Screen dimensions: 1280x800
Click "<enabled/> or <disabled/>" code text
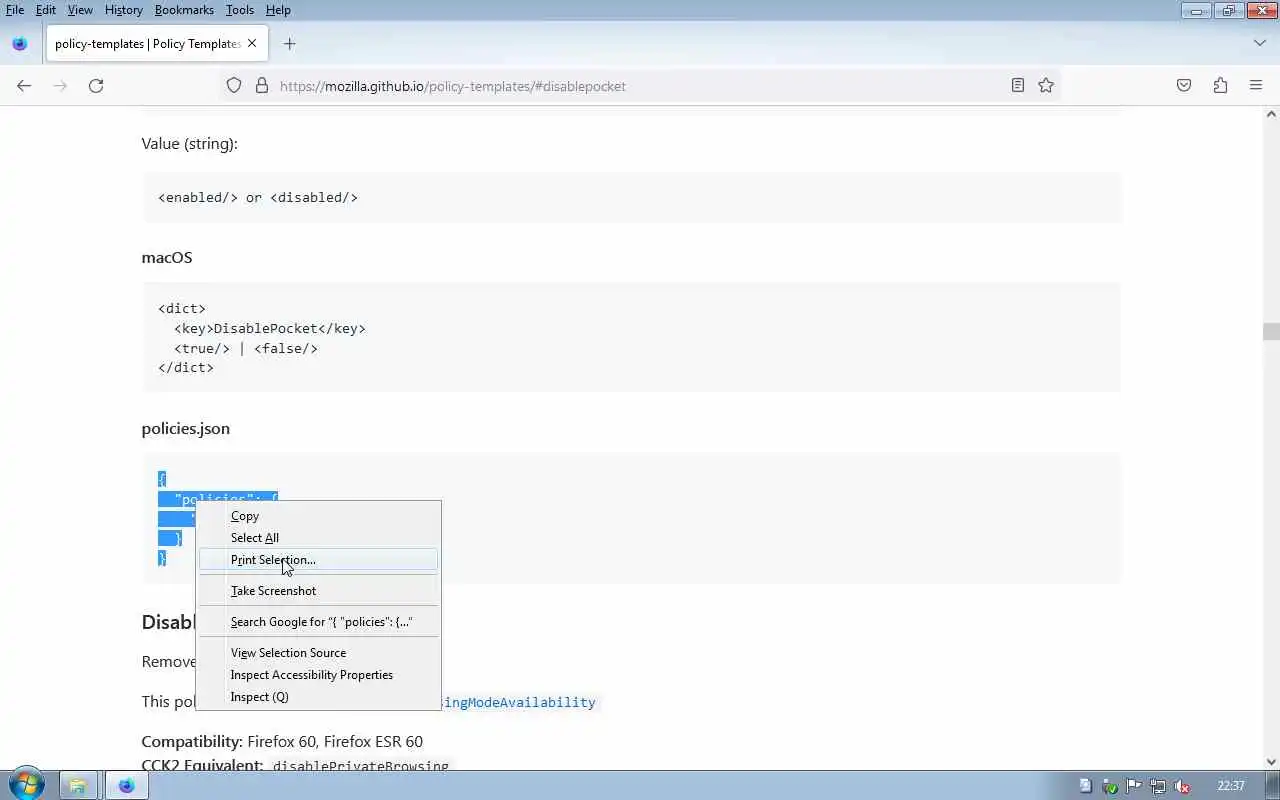coord(258,197)
